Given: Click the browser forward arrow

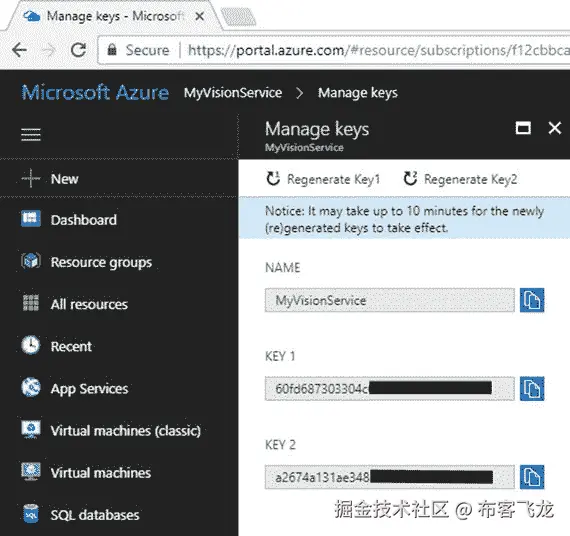Looking at the screenshot, I should tap(49, 50).
